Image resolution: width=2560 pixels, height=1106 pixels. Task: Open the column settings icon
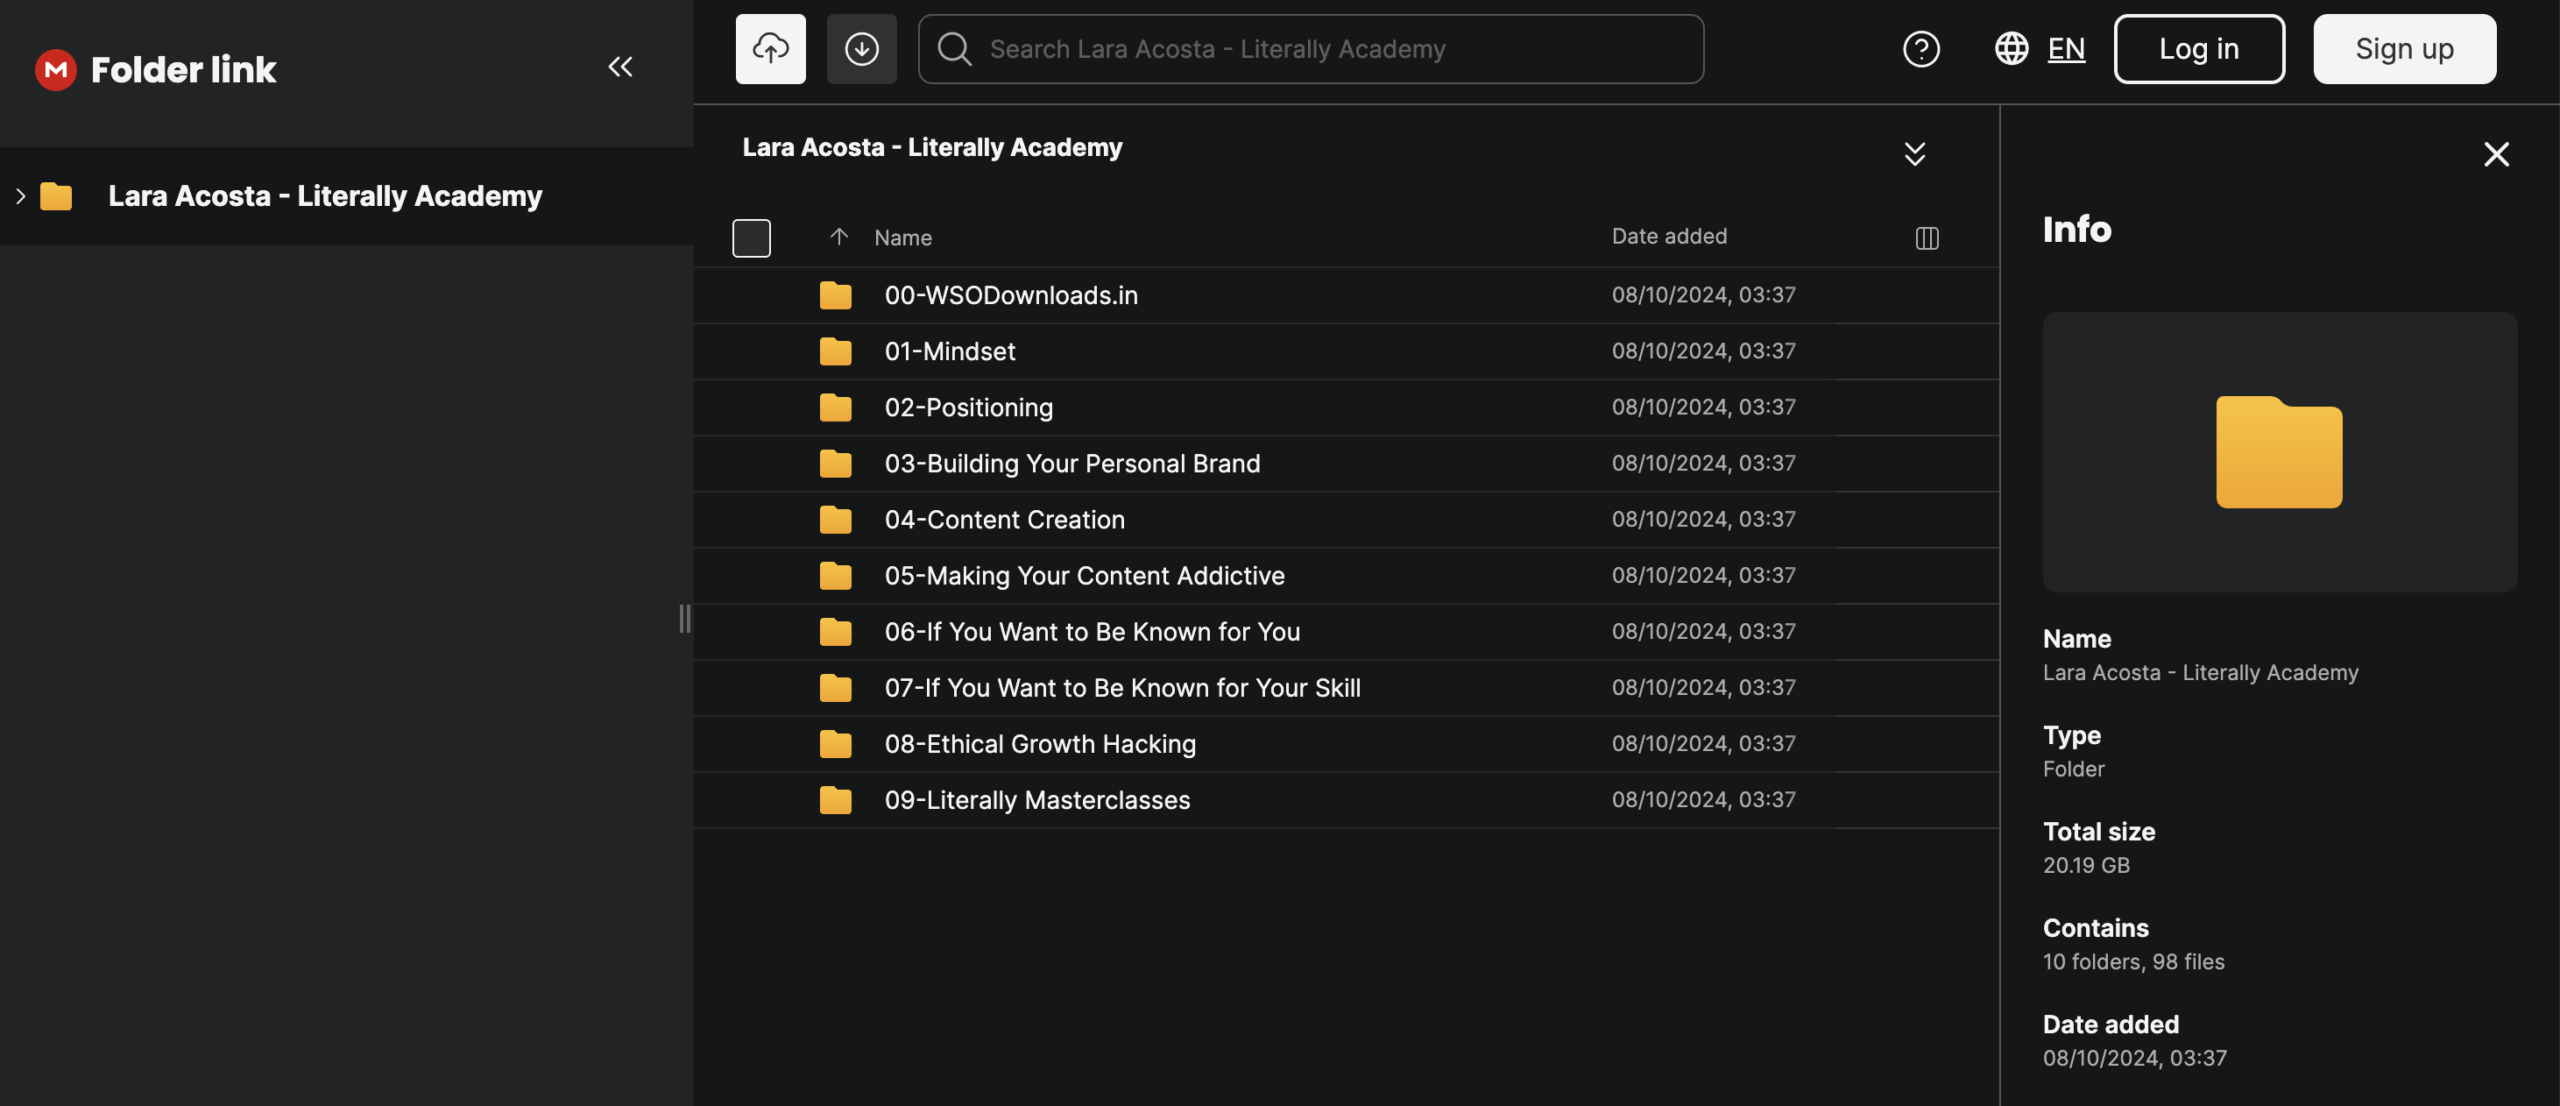pos(1926,238)
